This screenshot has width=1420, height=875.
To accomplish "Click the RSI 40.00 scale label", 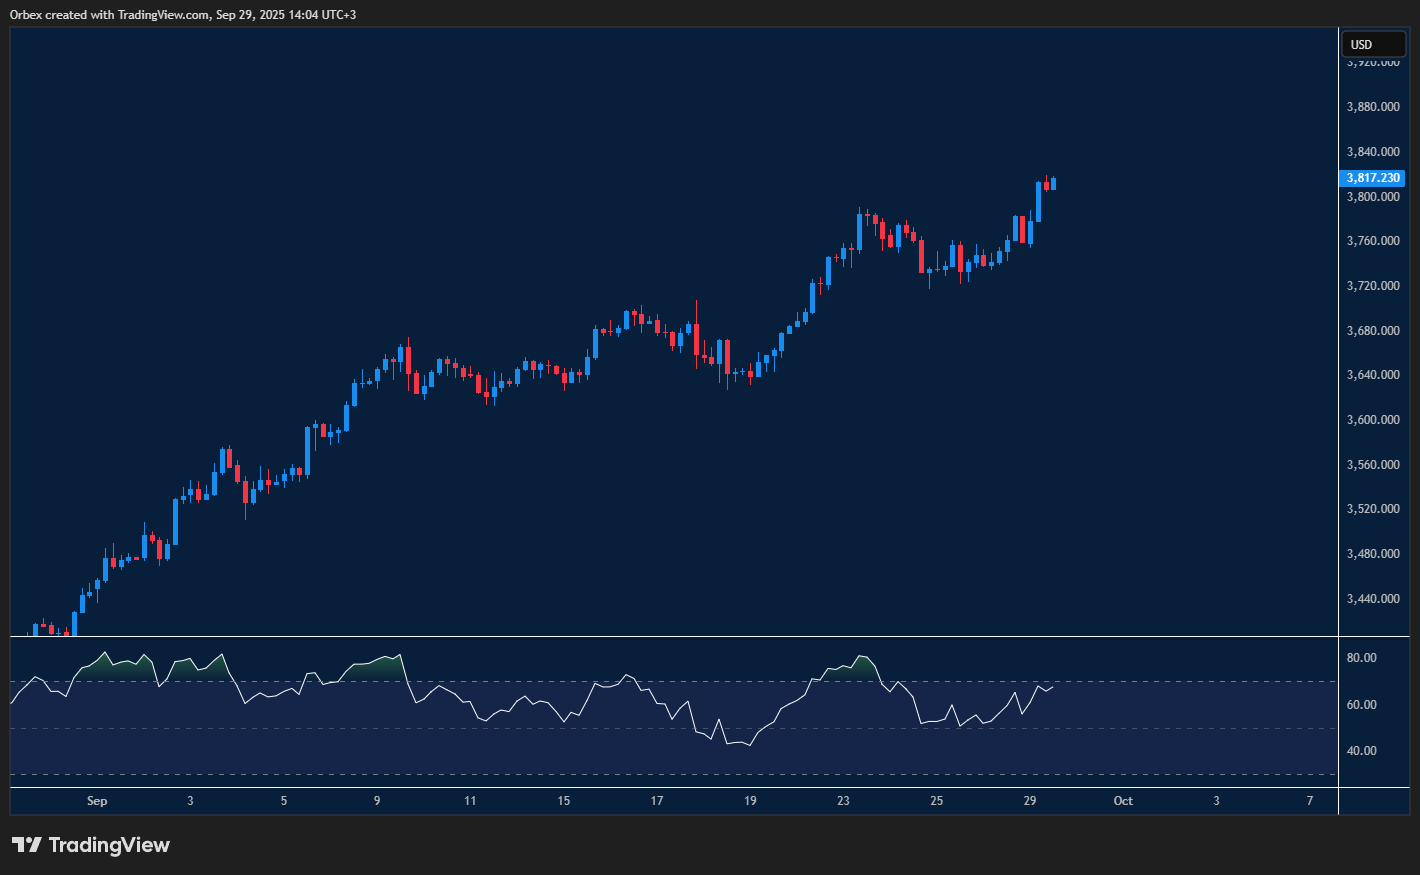I will 1361,751.
